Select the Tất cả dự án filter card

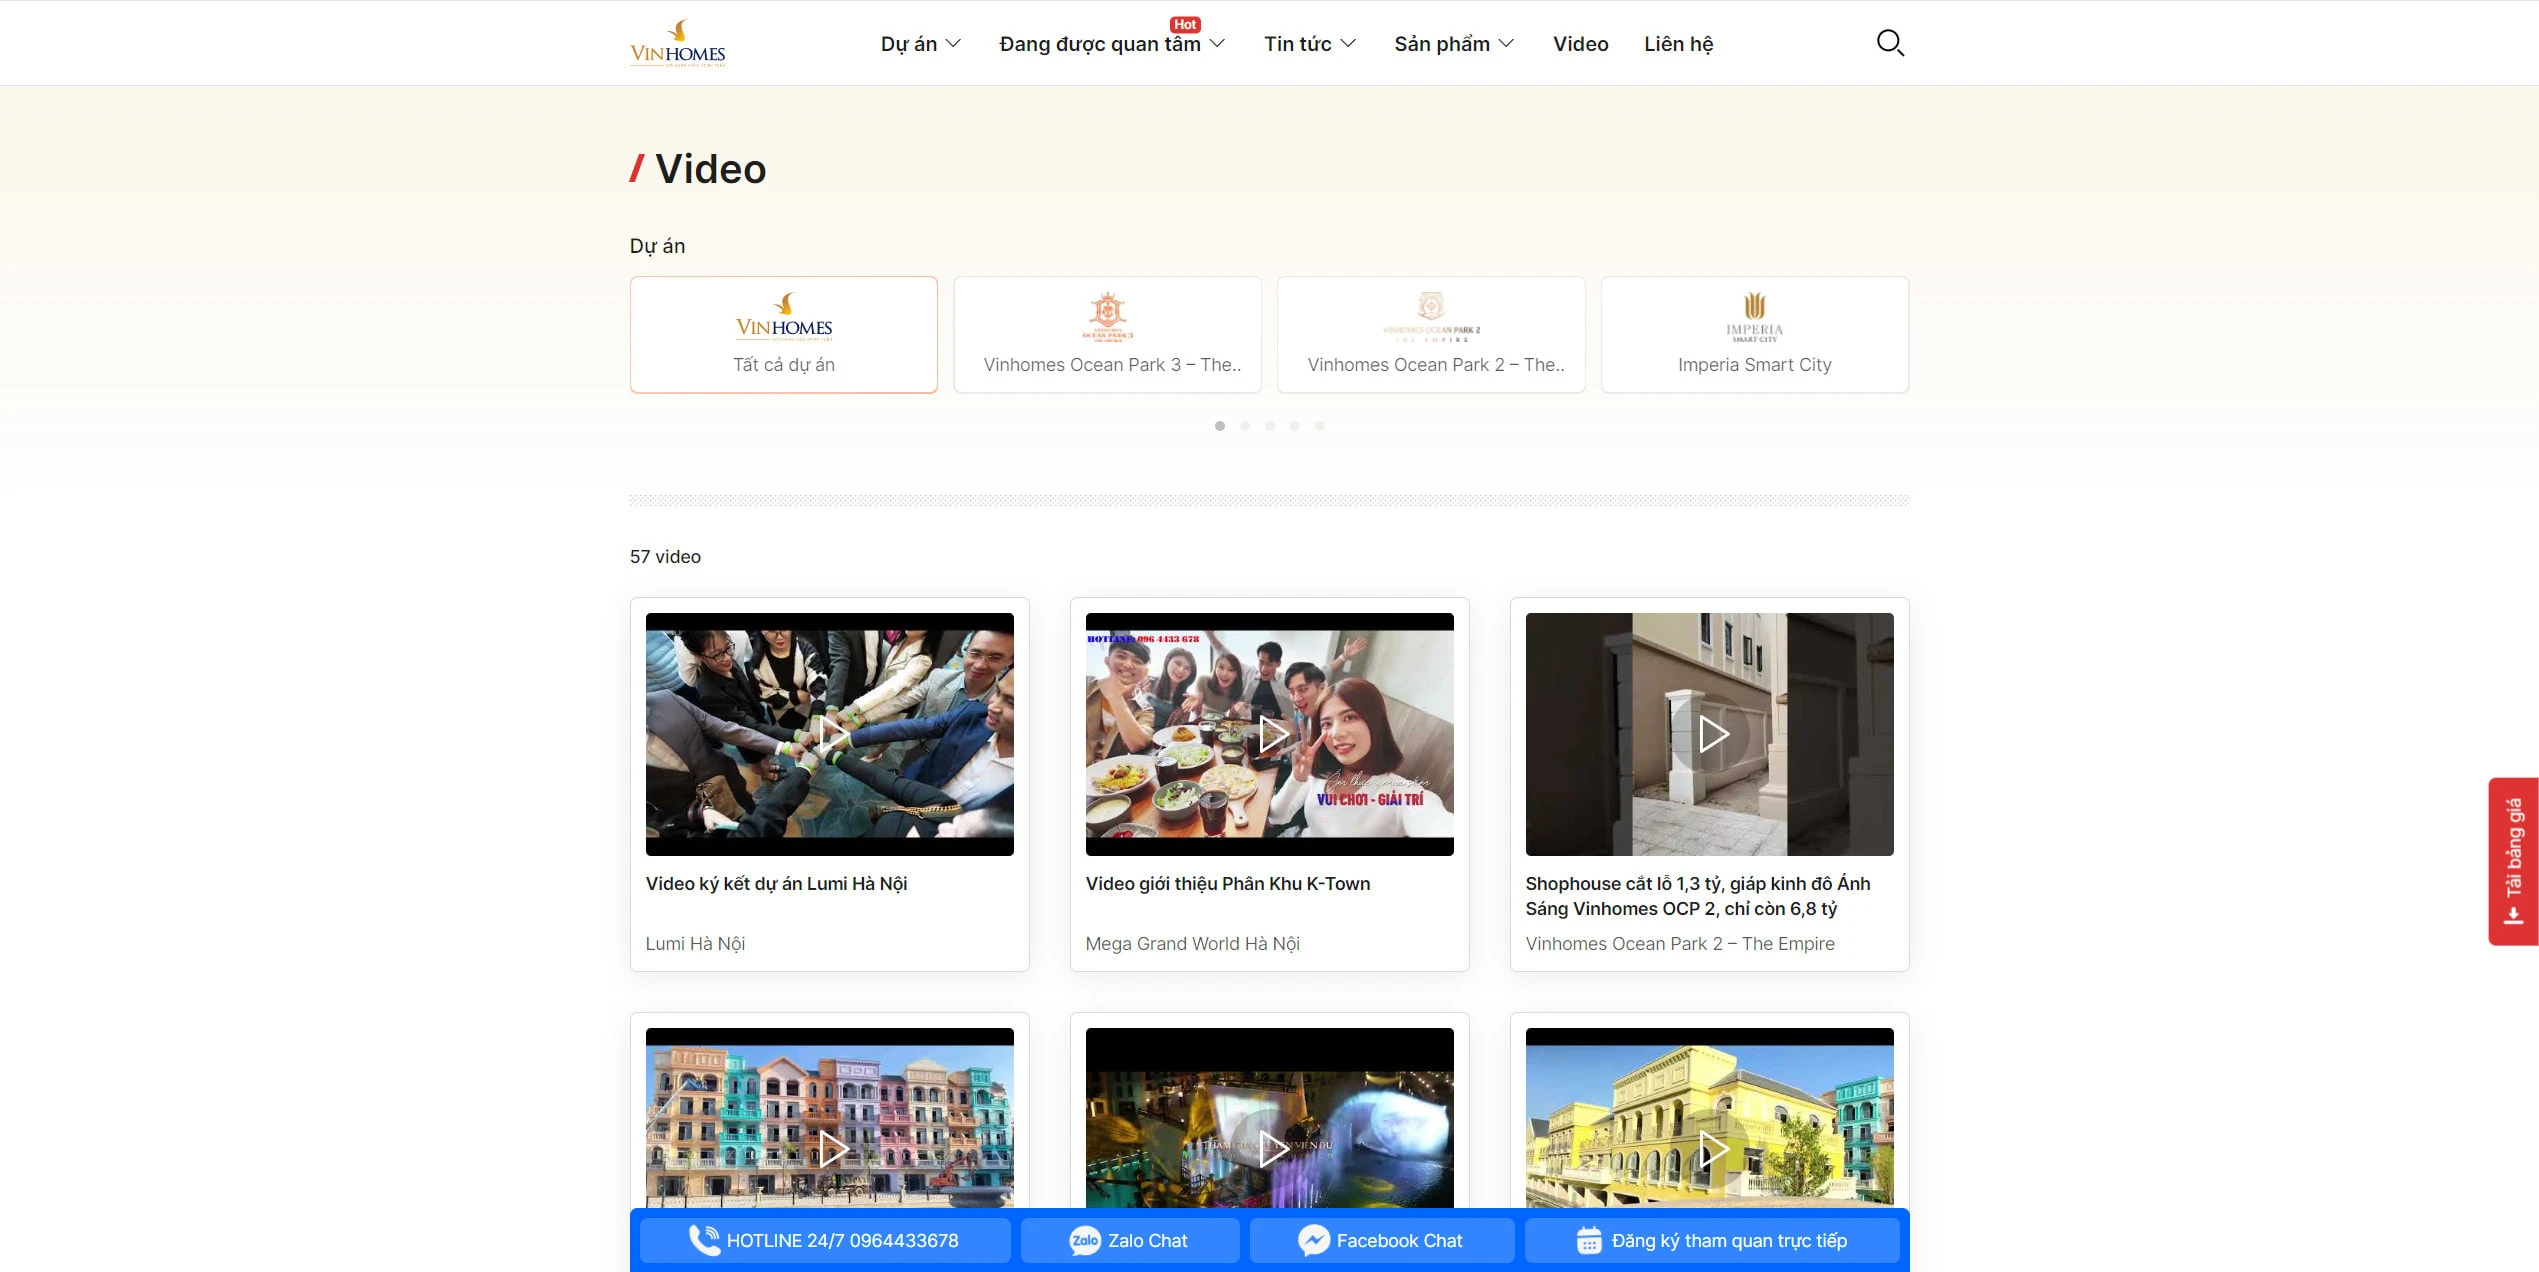783,334
